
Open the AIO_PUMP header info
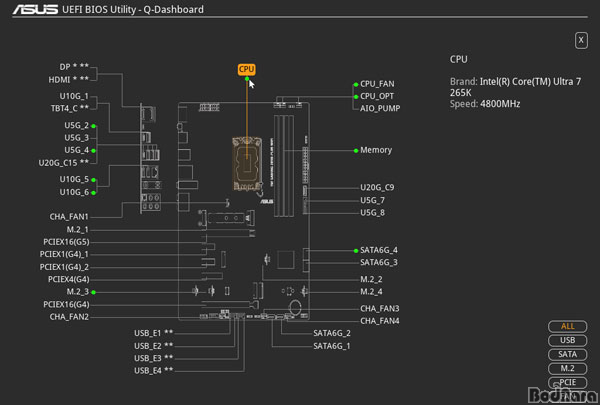coord(380,108)
